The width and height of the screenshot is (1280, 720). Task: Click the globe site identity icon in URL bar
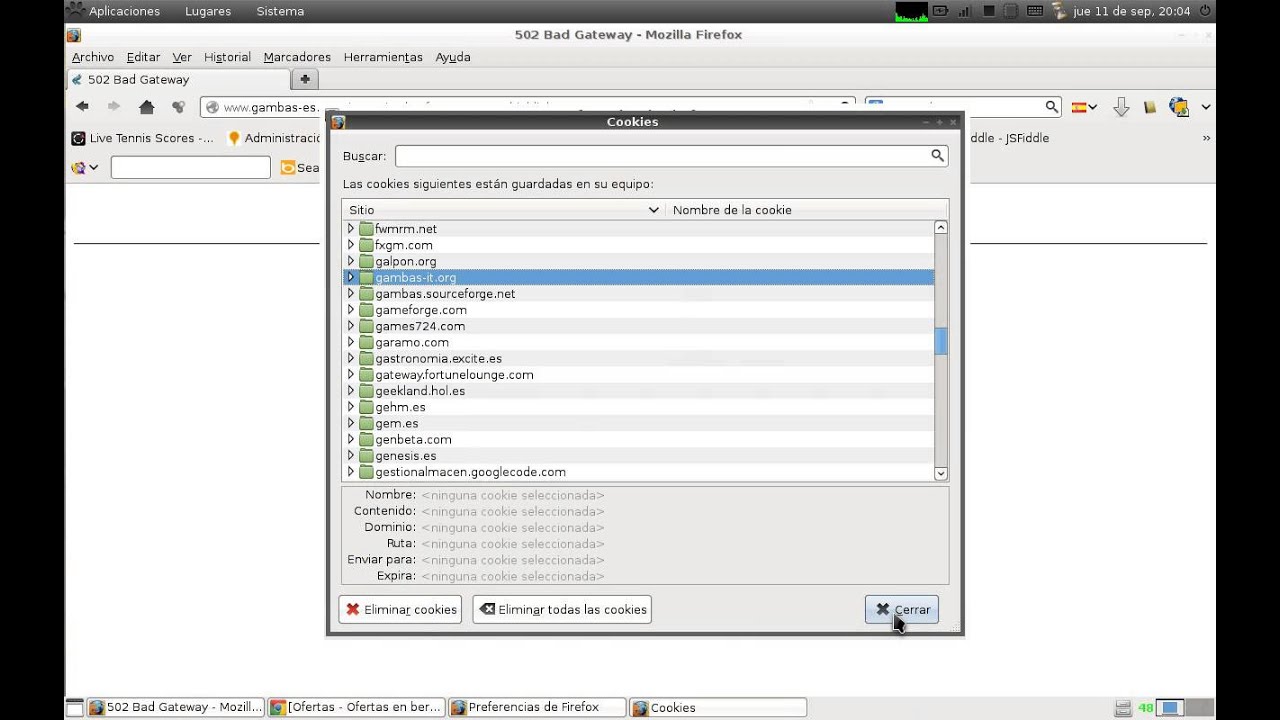tap(211, 107)
